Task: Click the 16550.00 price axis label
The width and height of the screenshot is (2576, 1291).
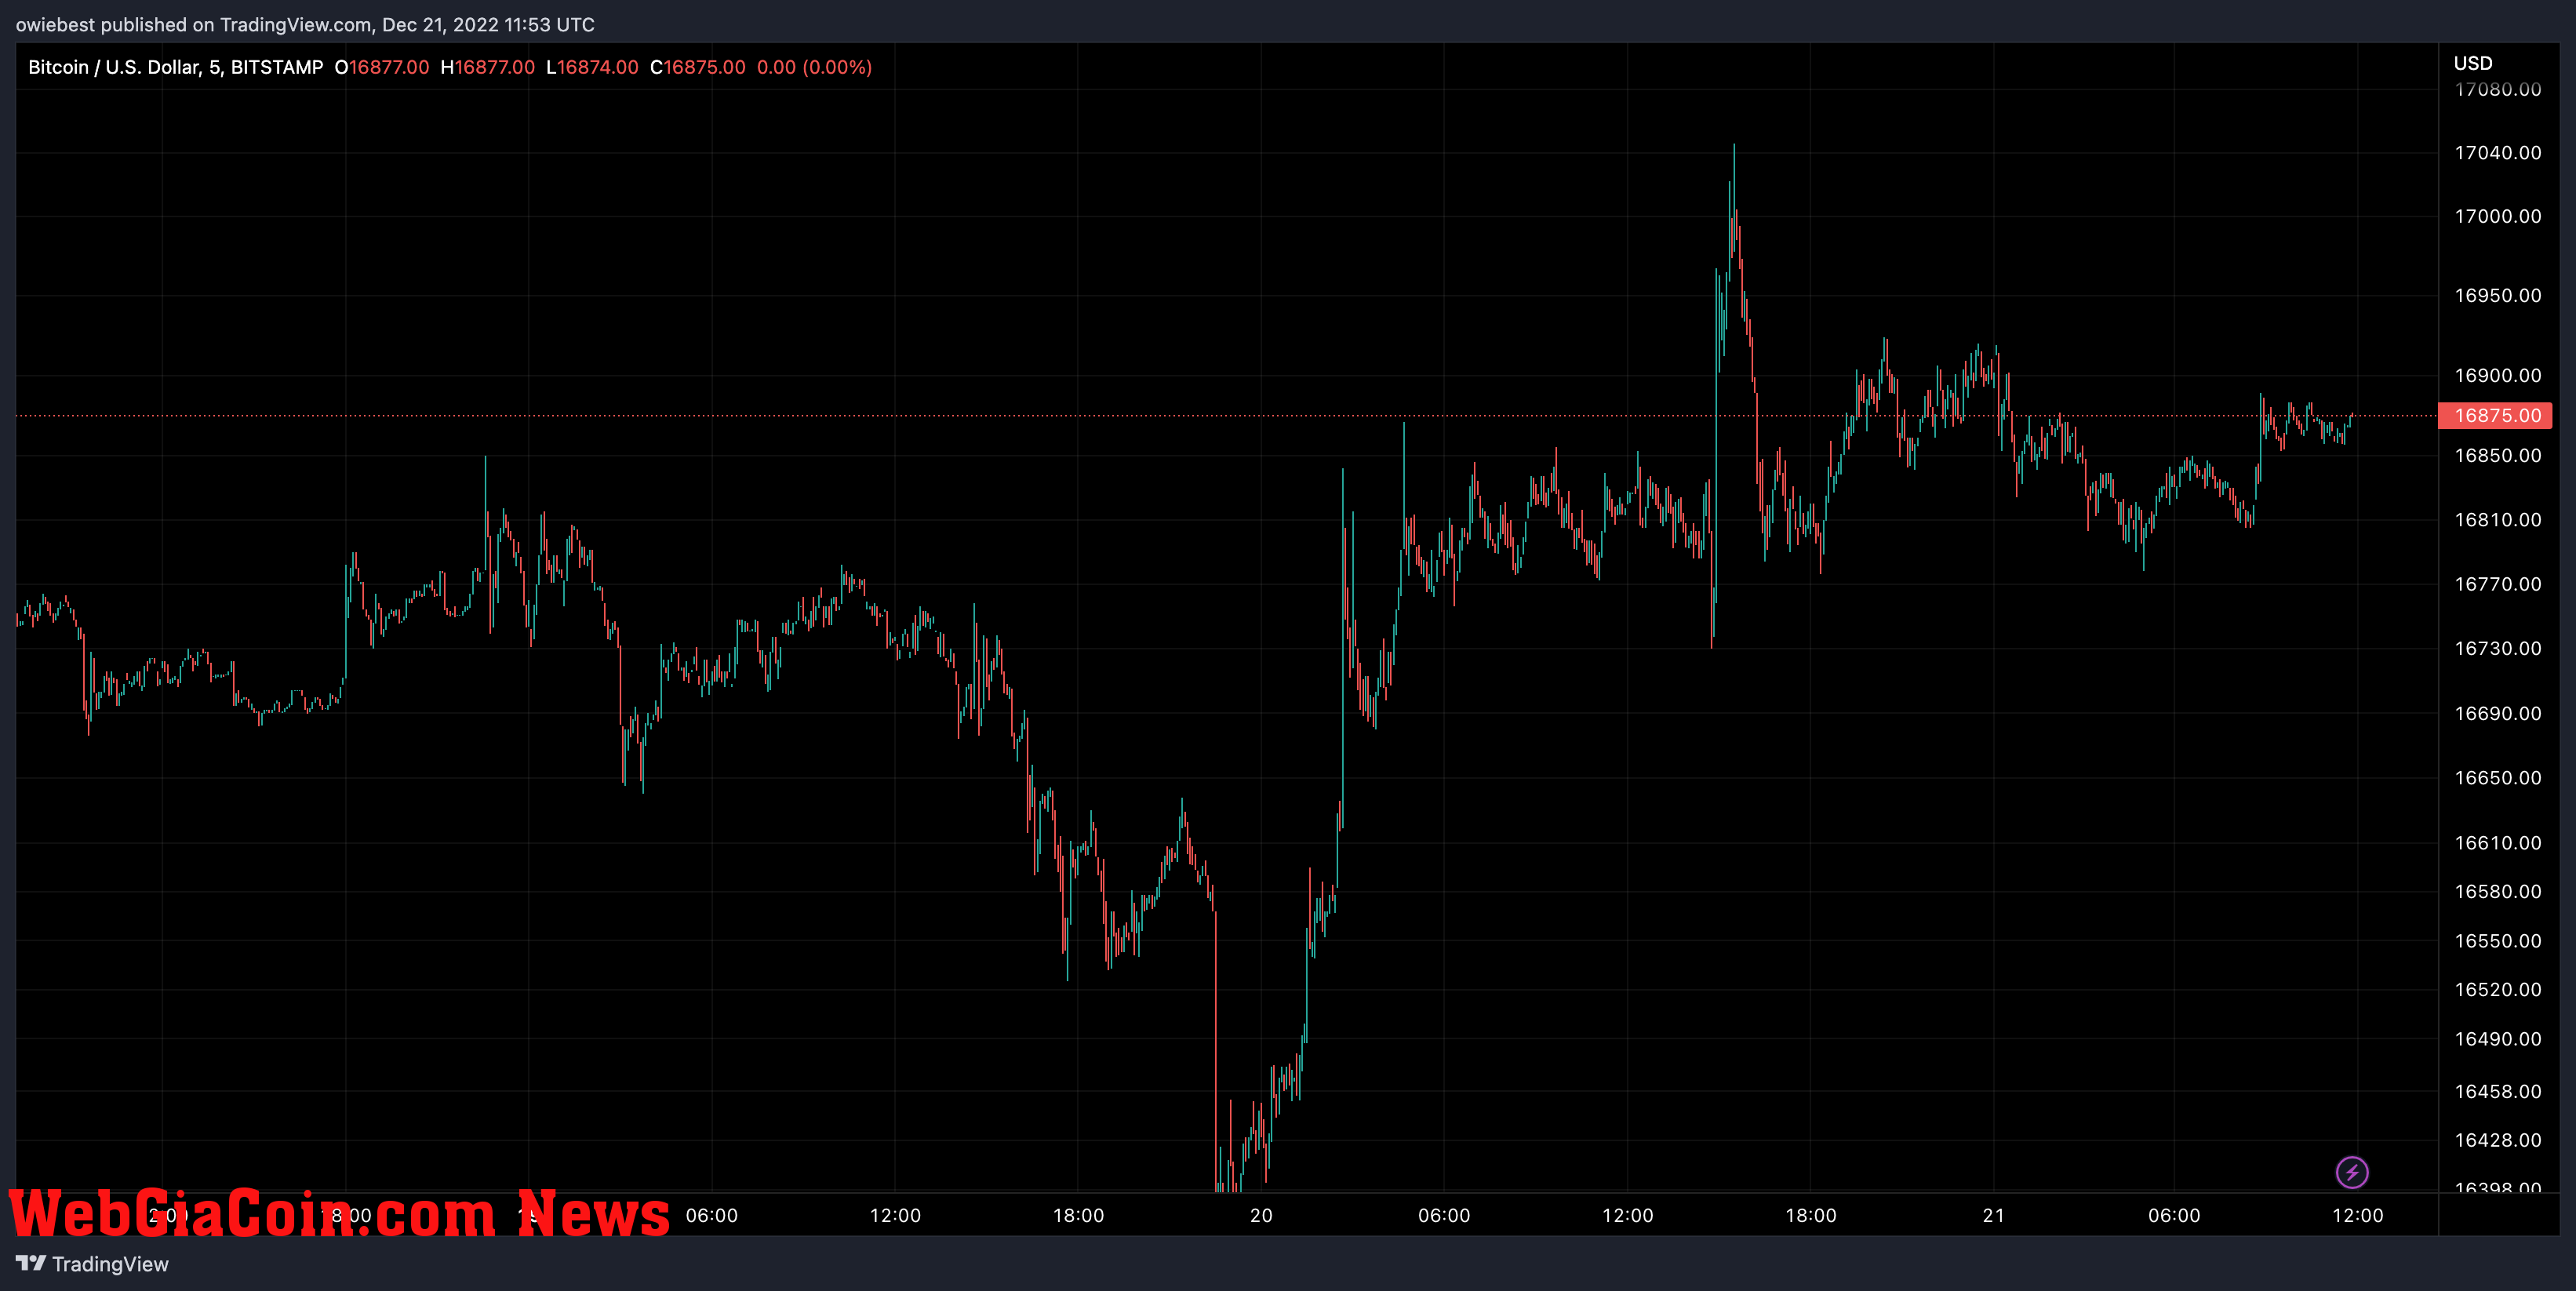Action: [2497, 941]
